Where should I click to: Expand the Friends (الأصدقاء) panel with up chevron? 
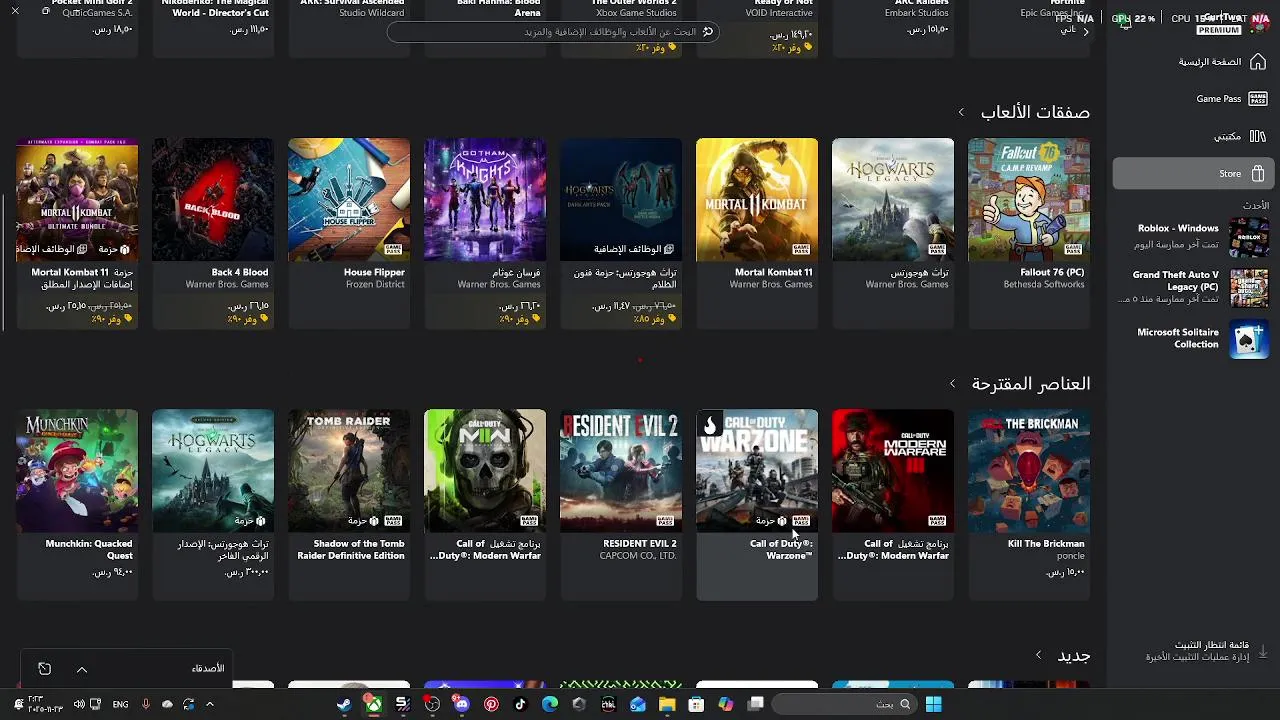click(82, 669)
